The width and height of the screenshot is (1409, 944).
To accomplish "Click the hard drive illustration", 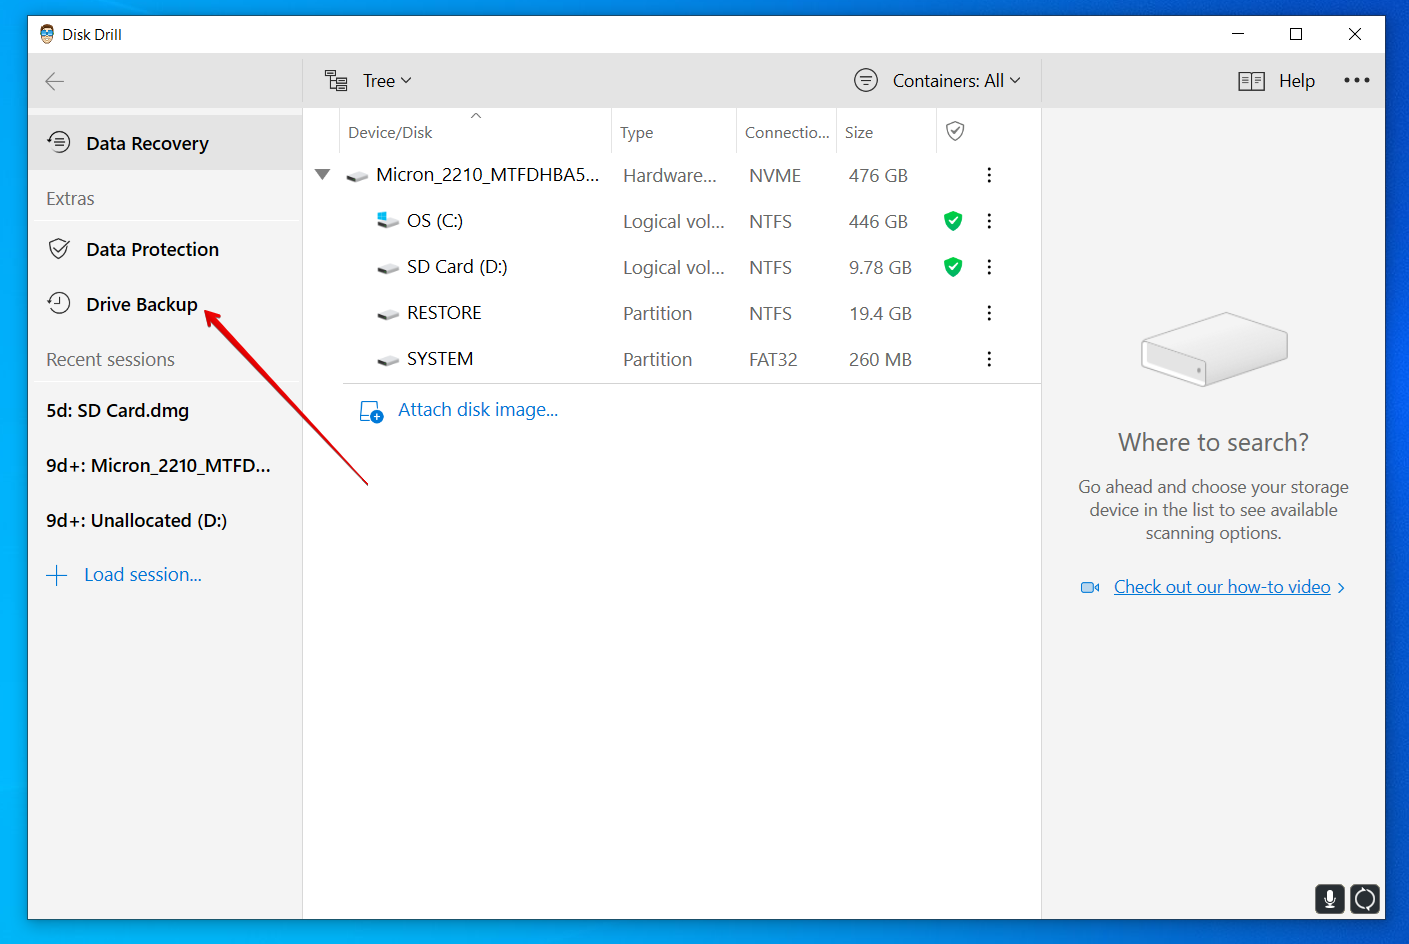I will tap(1214, 349).
